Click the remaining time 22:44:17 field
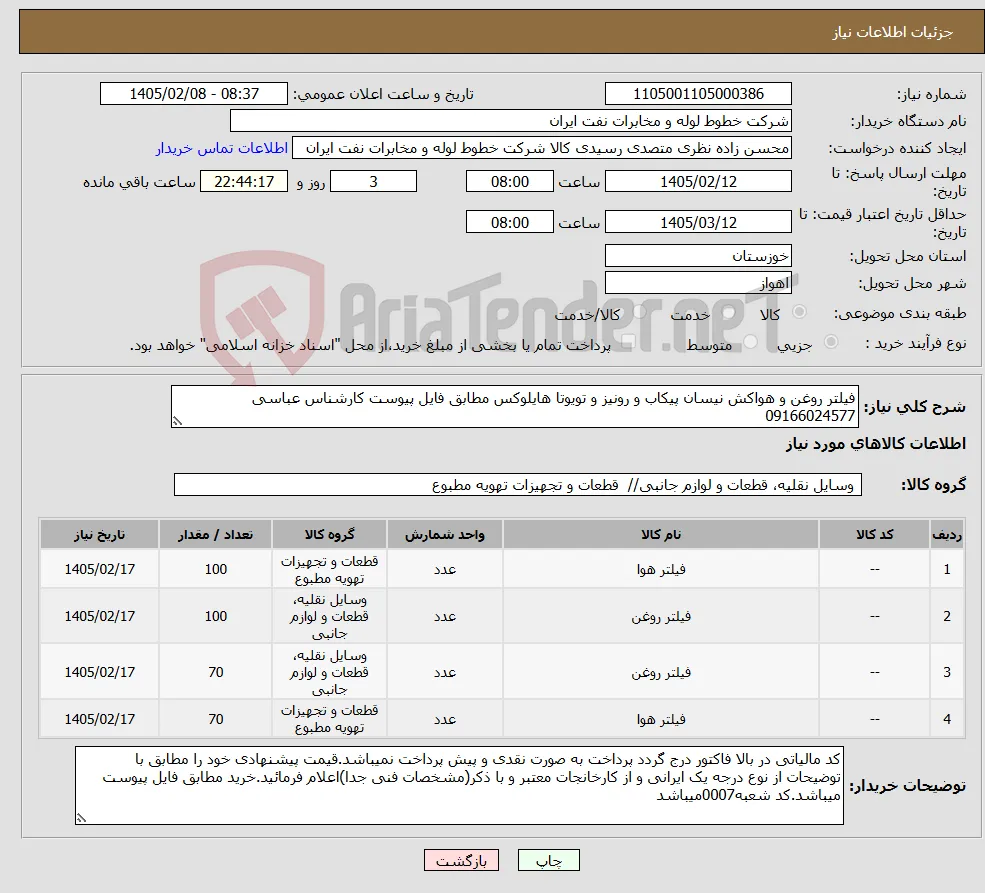This screenshot has height=893, width=985. point(244,181)
